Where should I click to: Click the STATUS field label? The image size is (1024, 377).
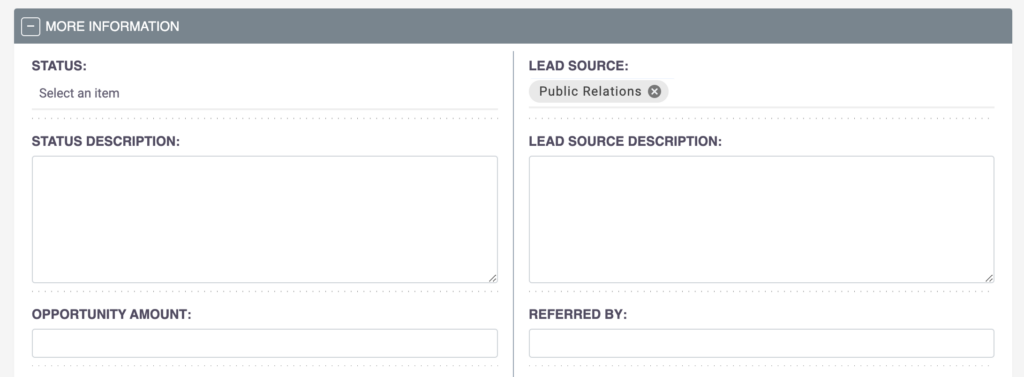coord(59,66)
